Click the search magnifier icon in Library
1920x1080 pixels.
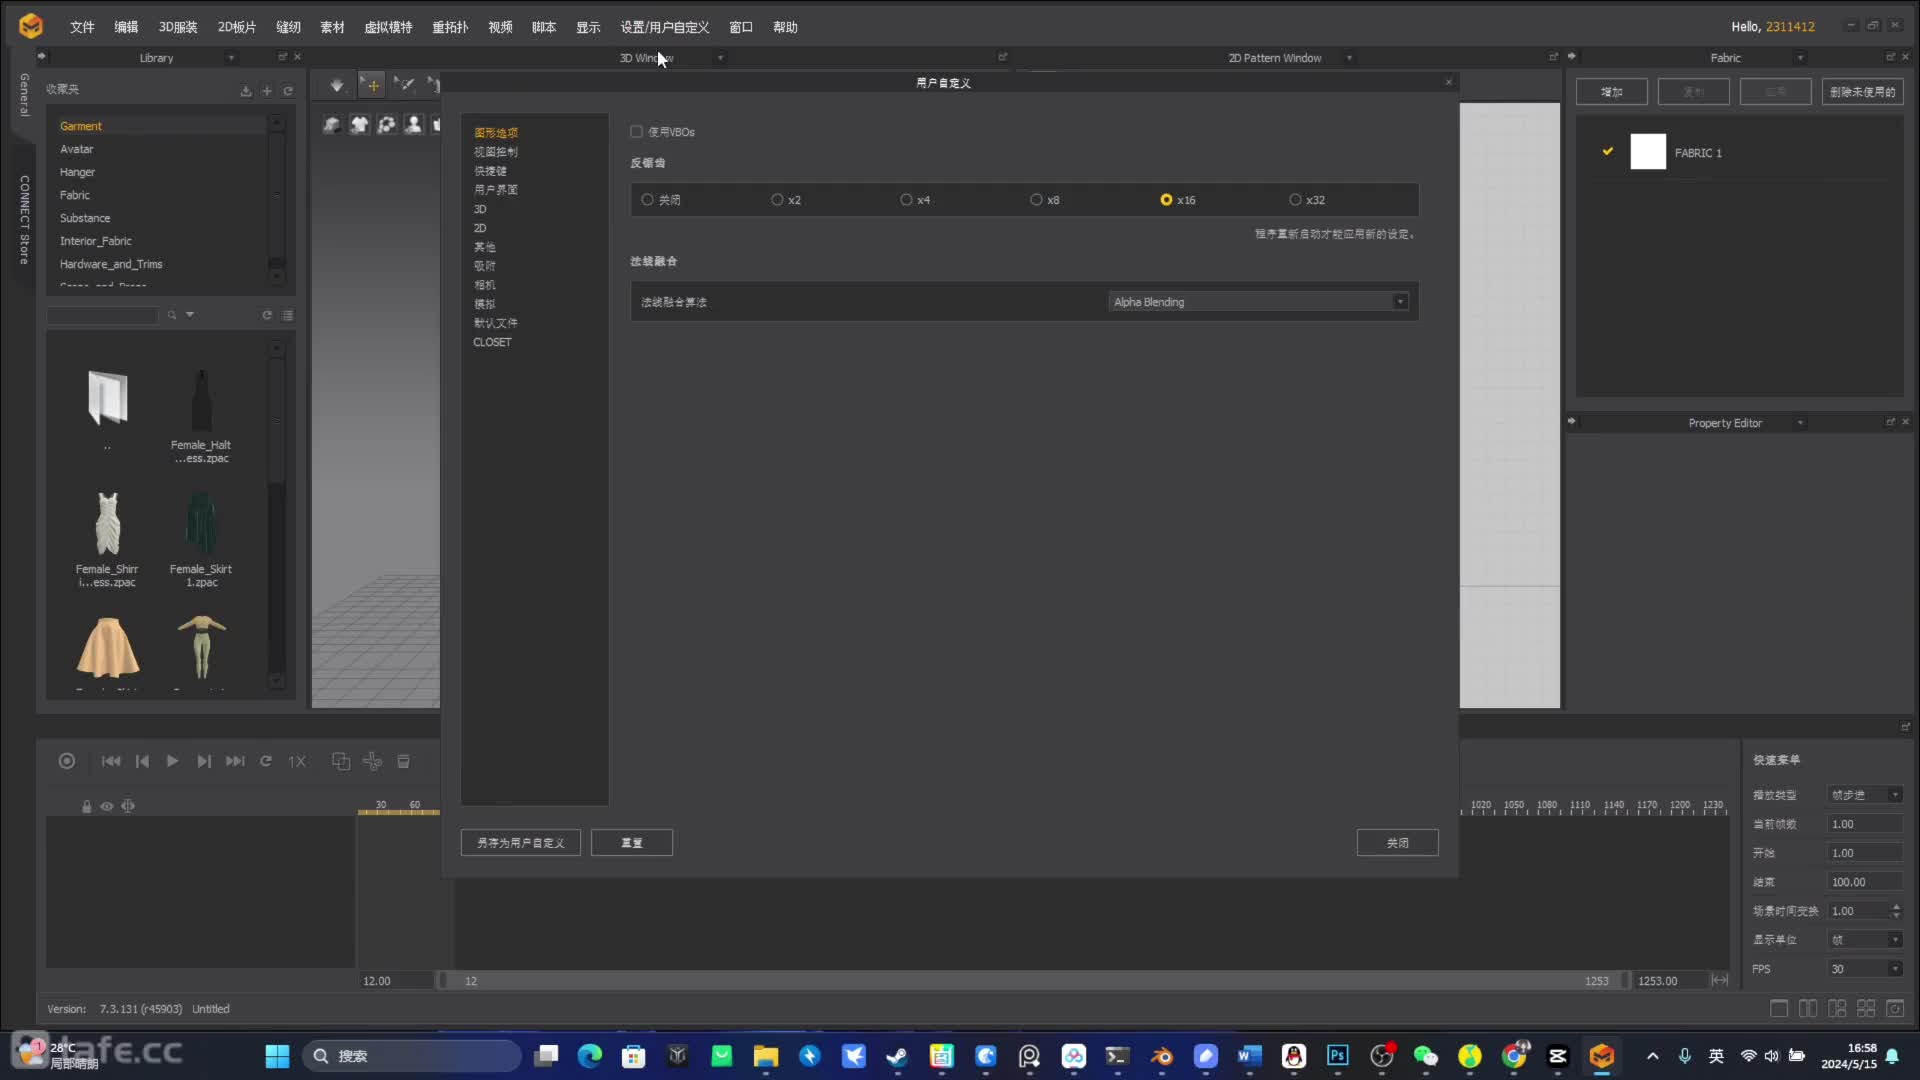tap(172, 315)
